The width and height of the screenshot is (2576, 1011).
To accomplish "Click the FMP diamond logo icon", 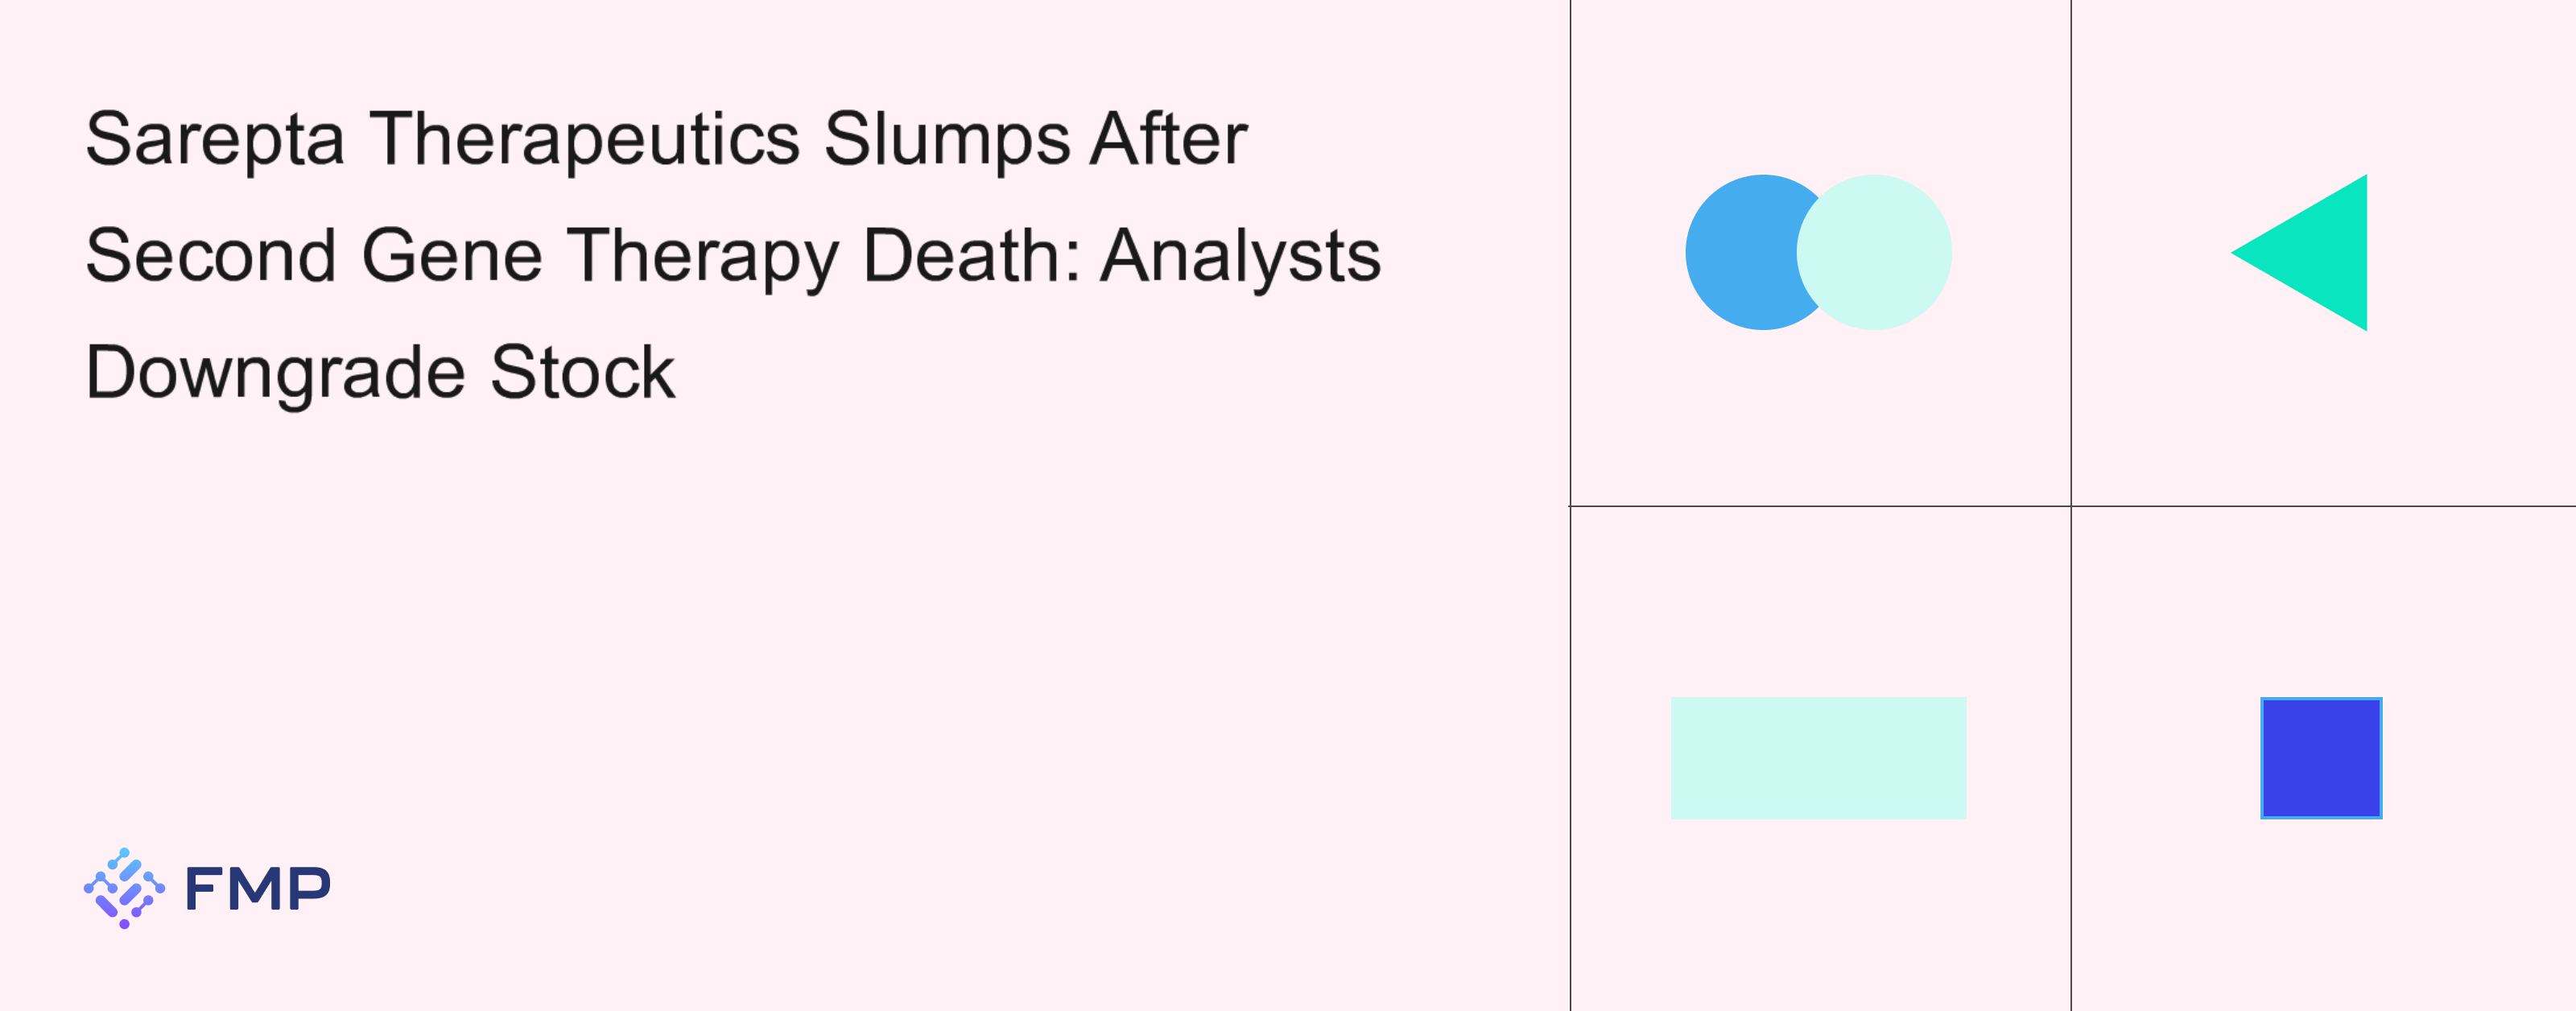I will pyautogui.click(x=124, y=888).
